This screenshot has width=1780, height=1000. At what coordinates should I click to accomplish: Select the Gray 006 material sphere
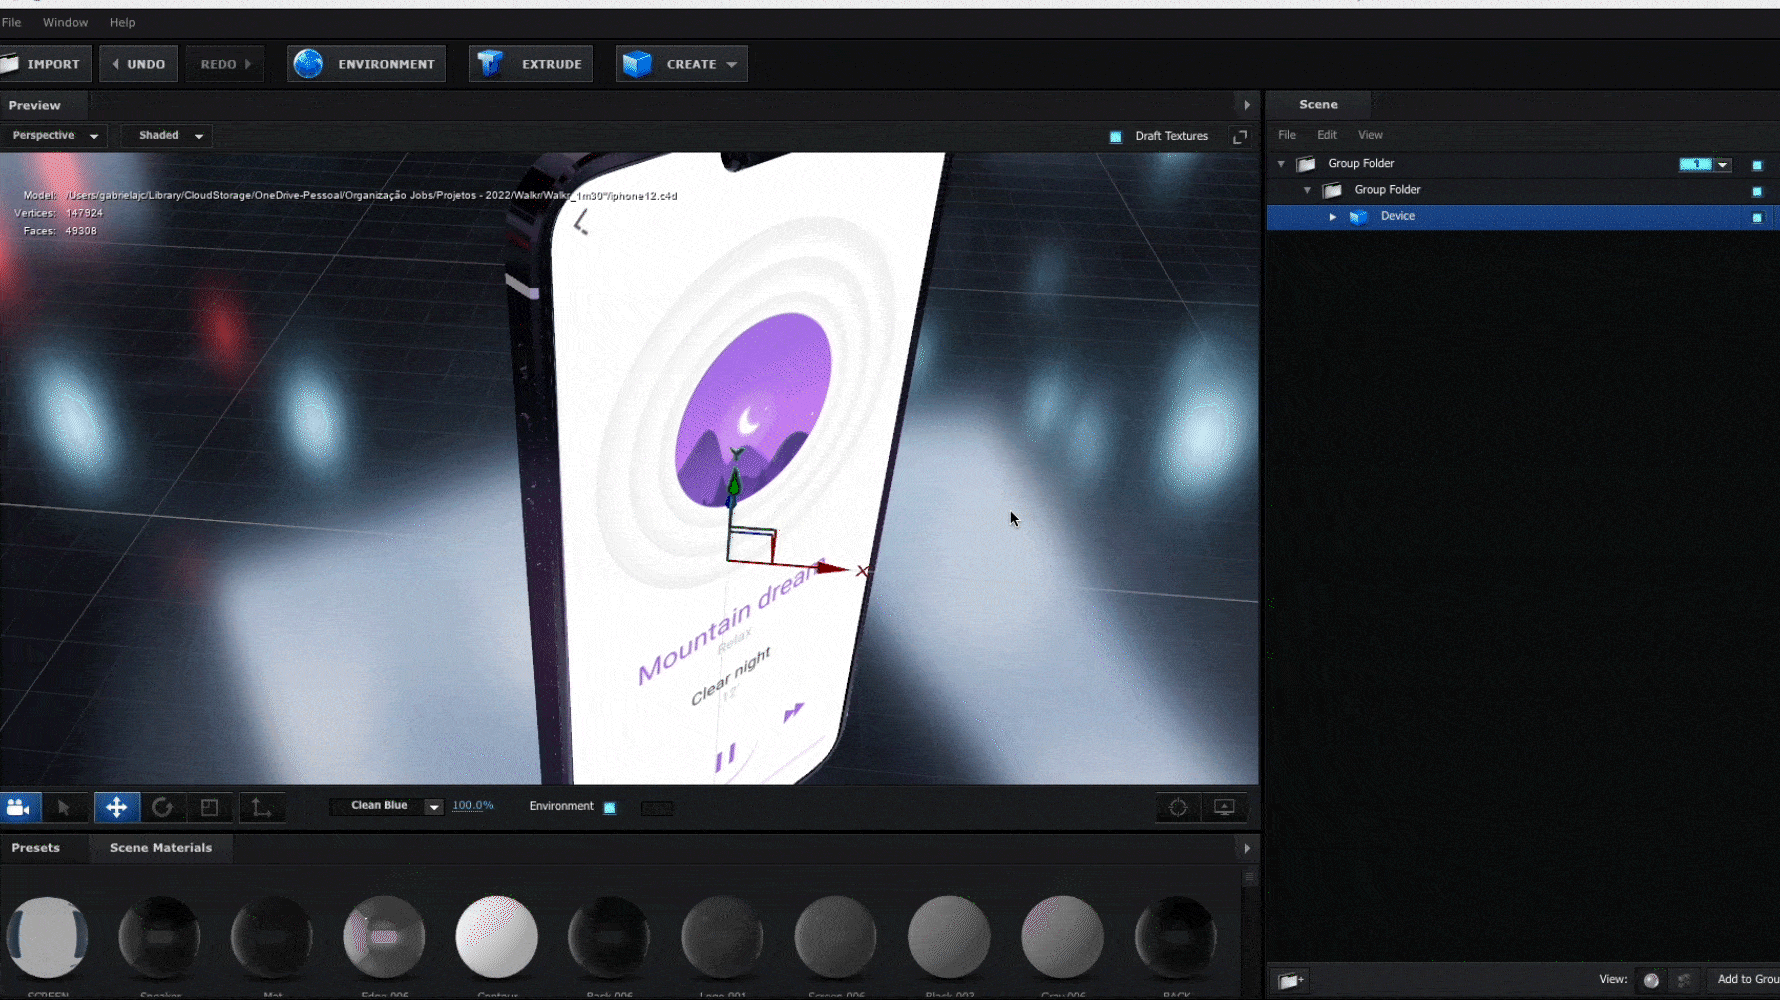pos(1062,937)
